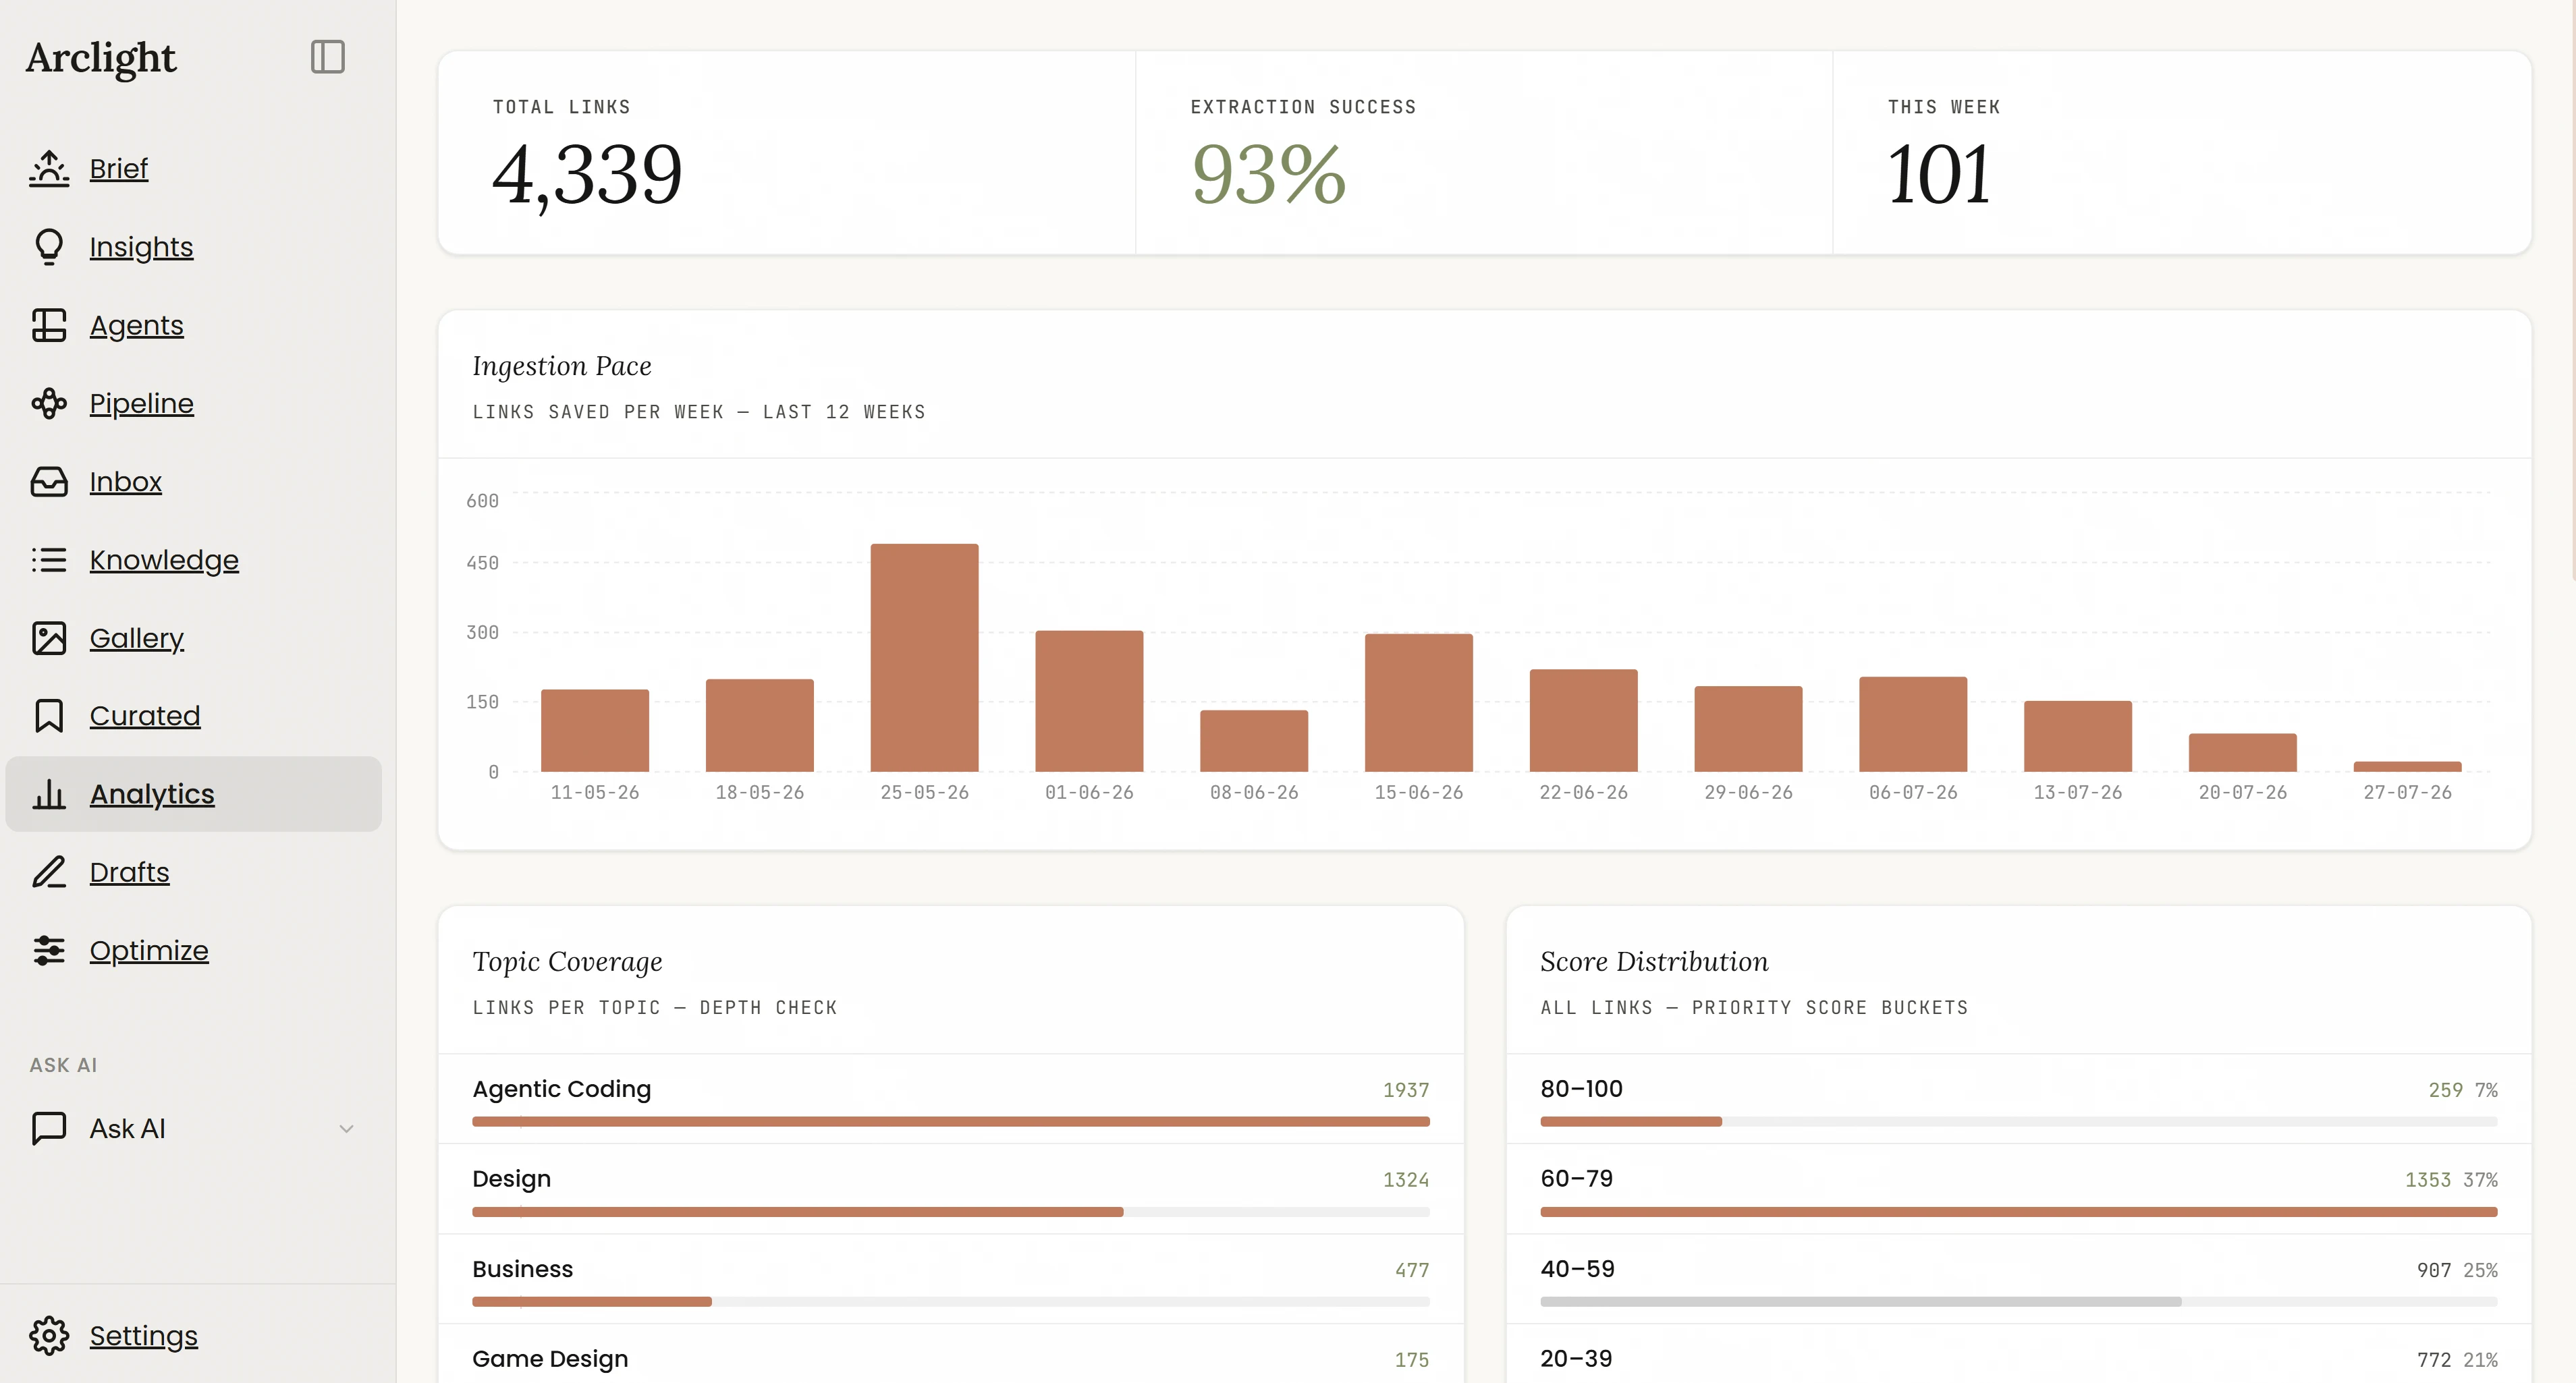Click the Score Distribution heading
The width and height of the screenshot is (2576, 1383).
[1654, 961]
